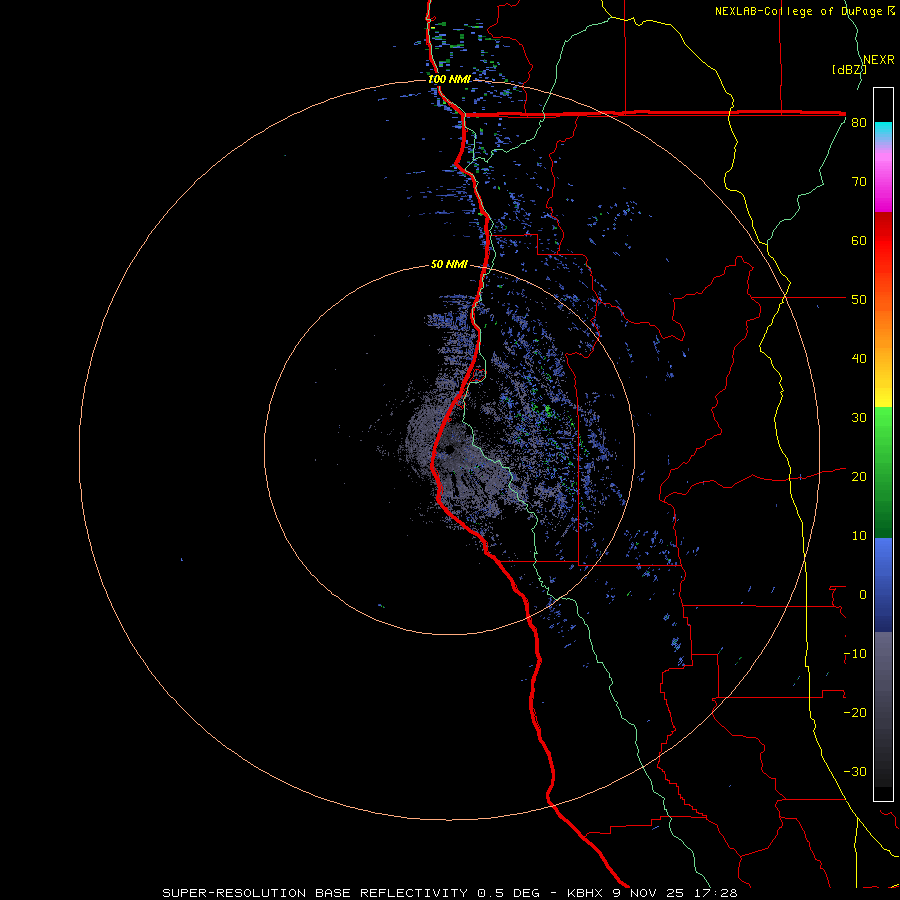Click the 40 dBZ scale value
The image size is (900, 900).
point(859,359)
